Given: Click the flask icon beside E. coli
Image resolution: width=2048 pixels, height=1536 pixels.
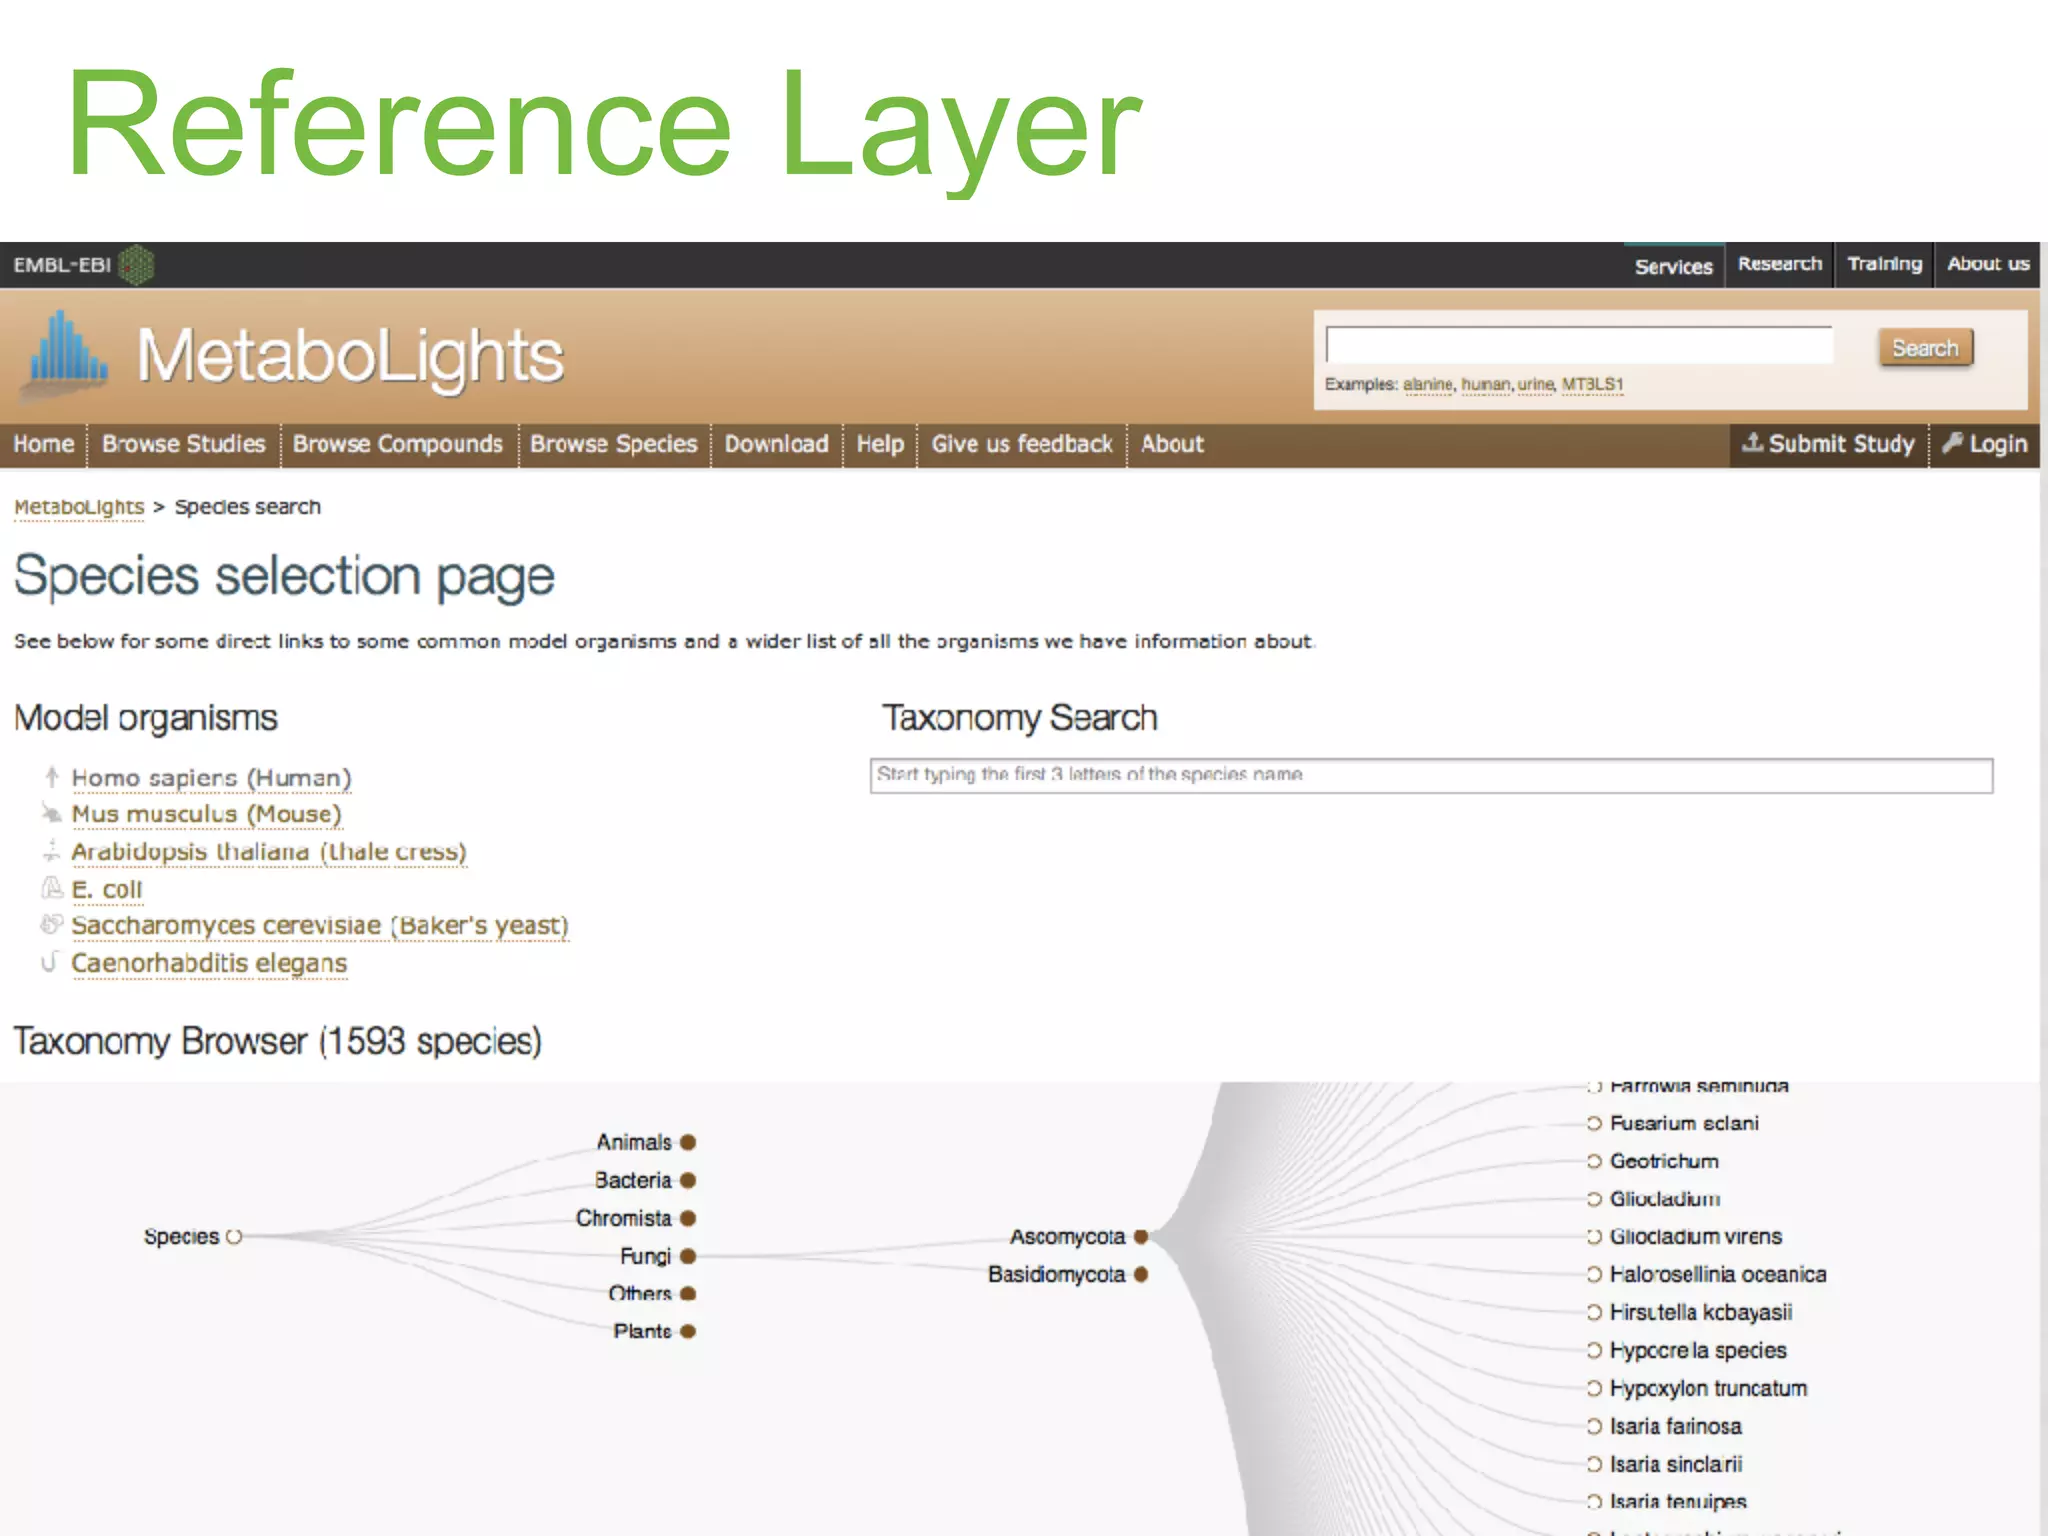Looking at the screenshot, I should pyautogui.click(x=52, y=888).
